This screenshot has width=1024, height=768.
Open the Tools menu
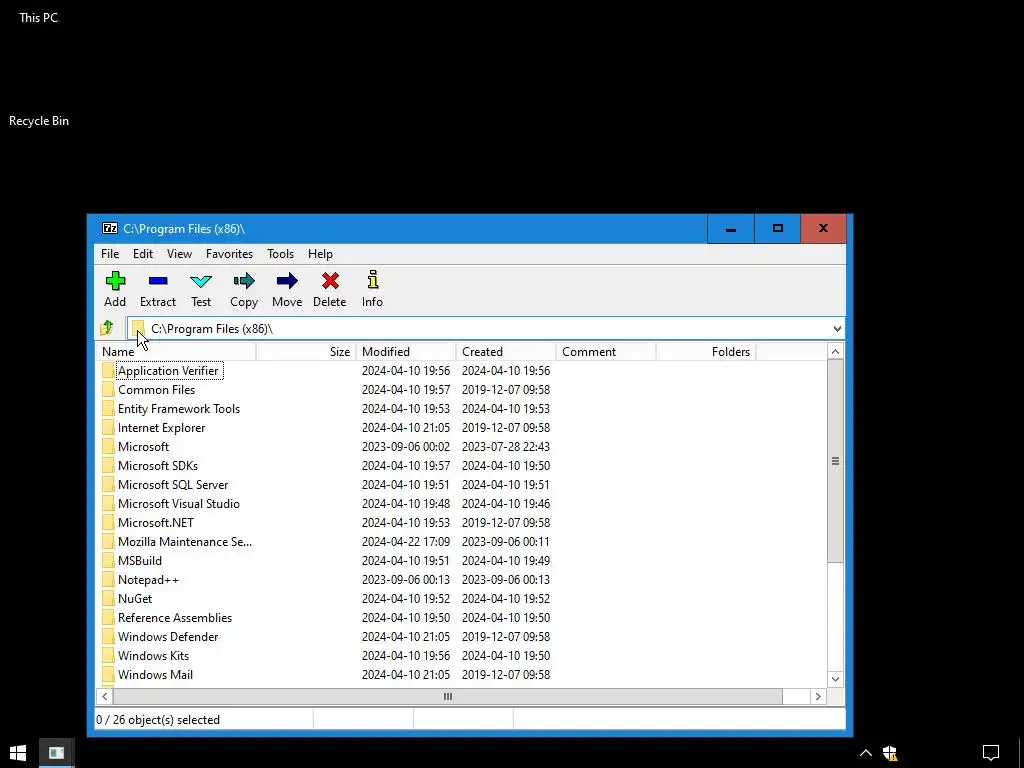click(280, 254)
